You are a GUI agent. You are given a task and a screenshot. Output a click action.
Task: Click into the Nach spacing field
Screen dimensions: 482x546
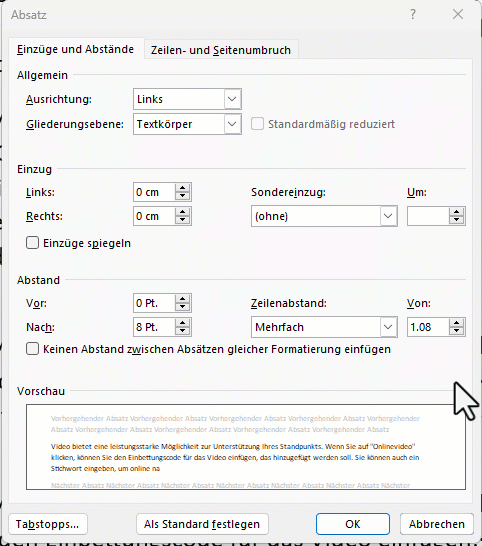point(154,327)
